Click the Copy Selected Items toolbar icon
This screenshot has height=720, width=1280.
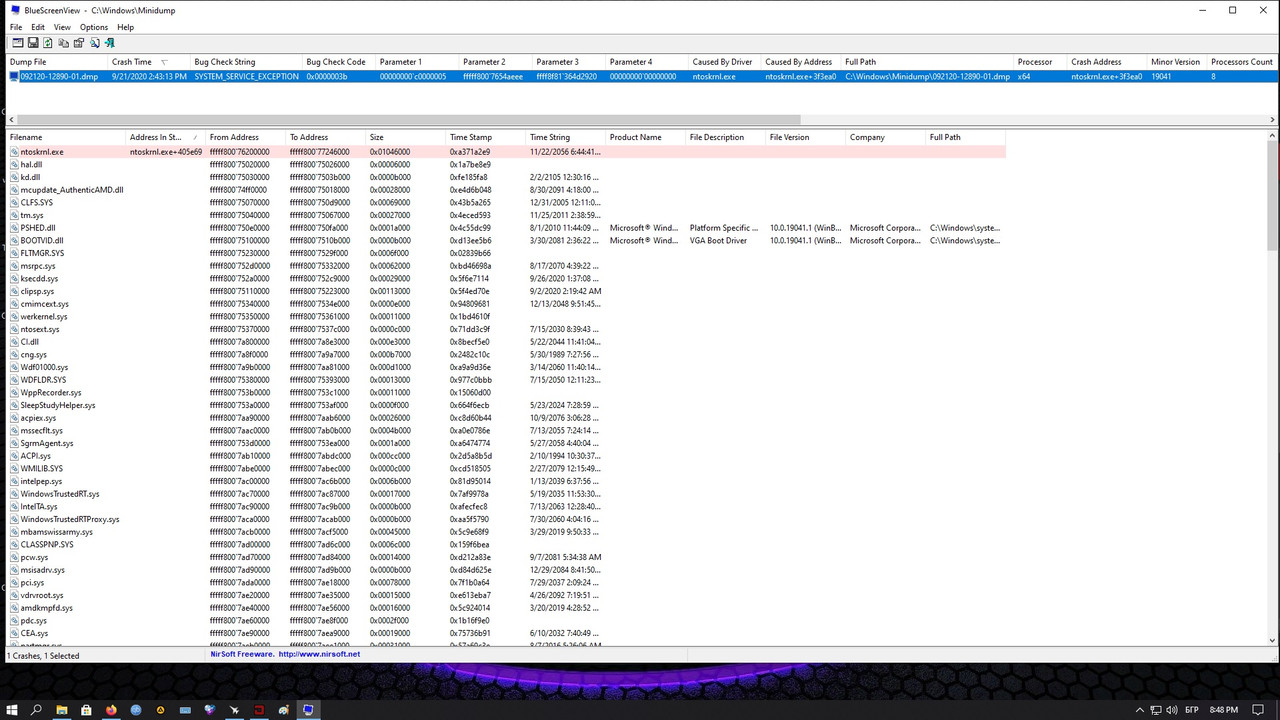(x=63, y=43)
